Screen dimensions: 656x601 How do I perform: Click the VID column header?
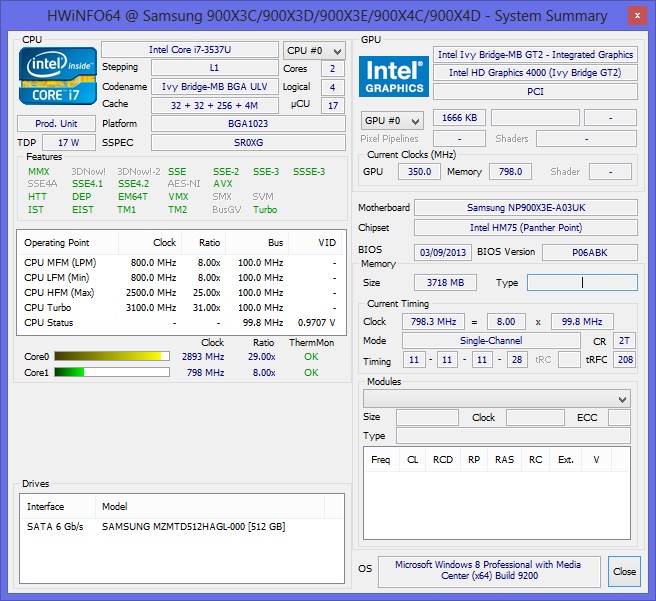pos(315,243)
